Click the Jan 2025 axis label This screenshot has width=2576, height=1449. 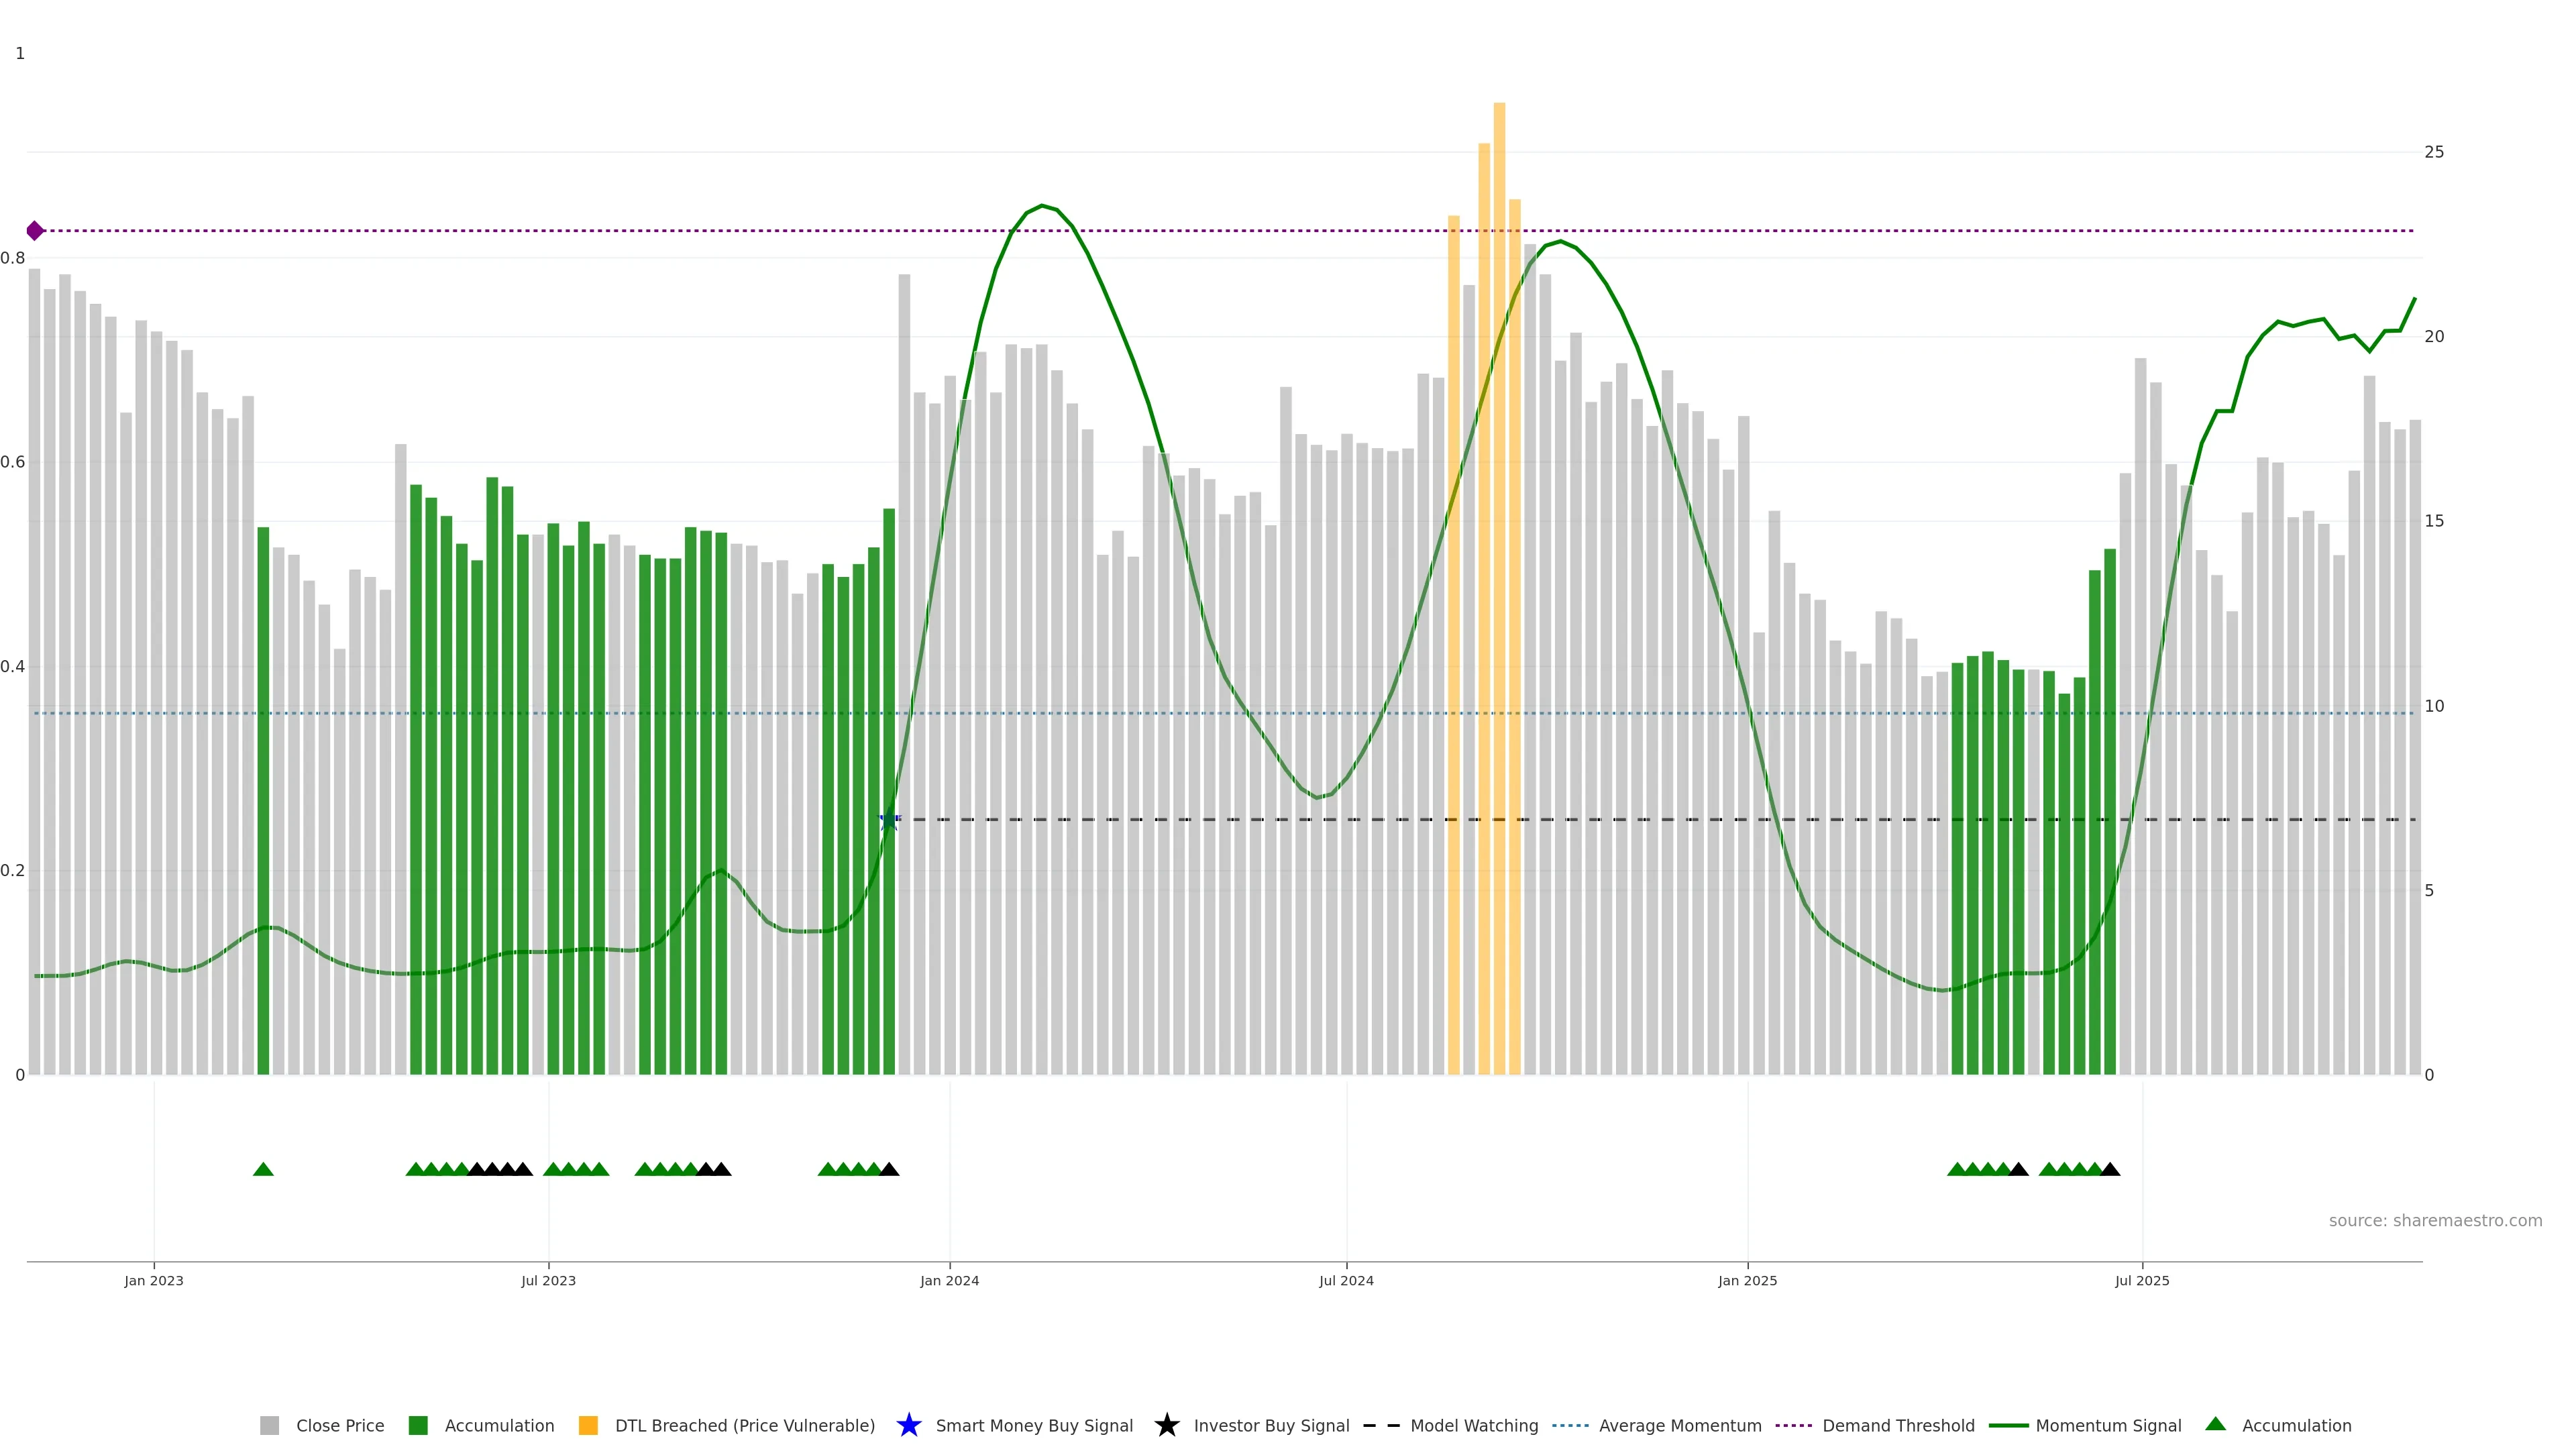point(1747,1280)
